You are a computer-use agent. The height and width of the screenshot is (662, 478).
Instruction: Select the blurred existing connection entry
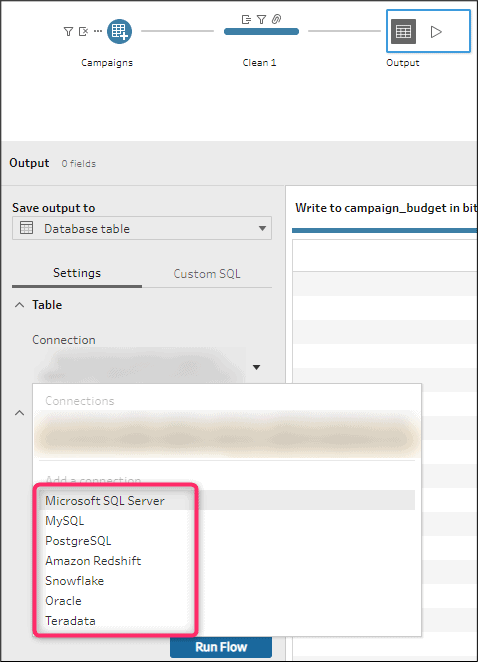pyautogui.click(x=227, y=435)
